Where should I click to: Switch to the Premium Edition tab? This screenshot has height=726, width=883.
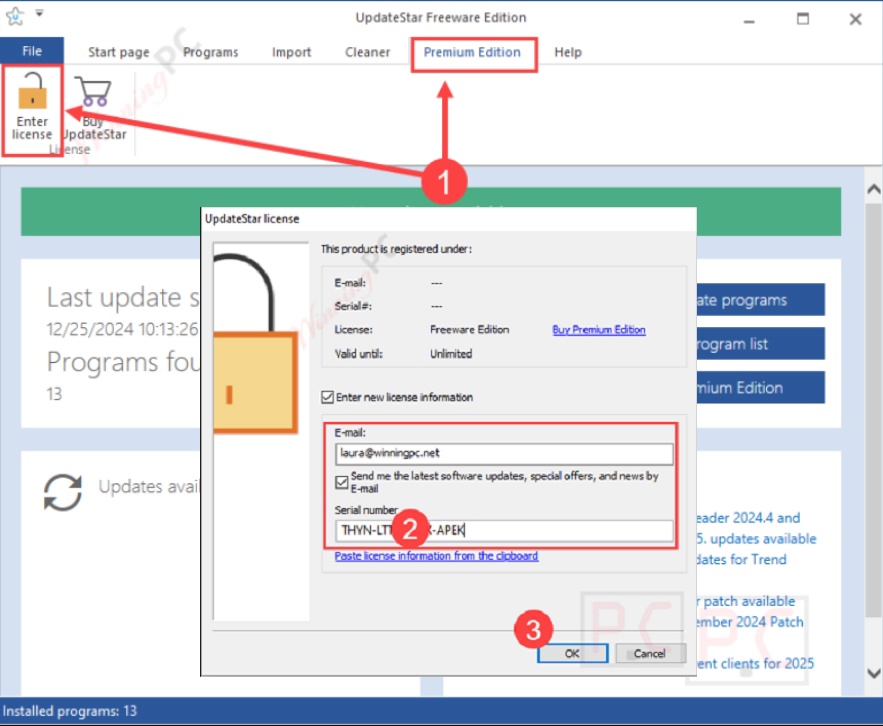(472, 52)
